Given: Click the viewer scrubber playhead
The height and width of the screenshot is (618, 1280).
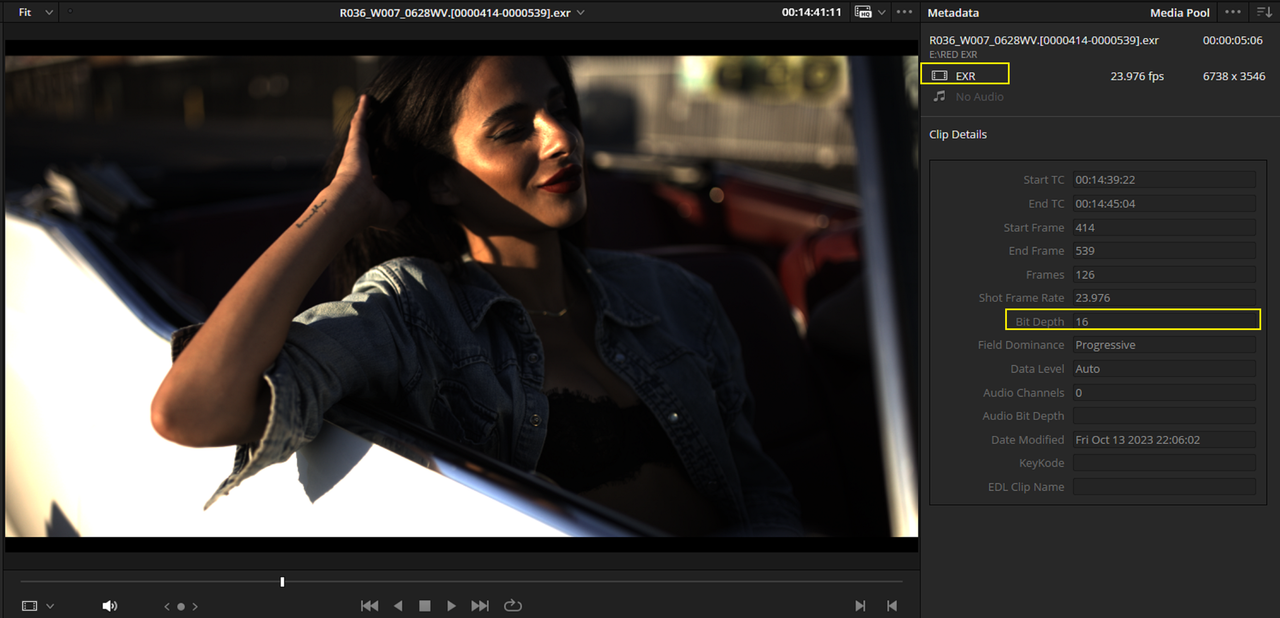Looking at the screenshot, I should click(282, 581).
